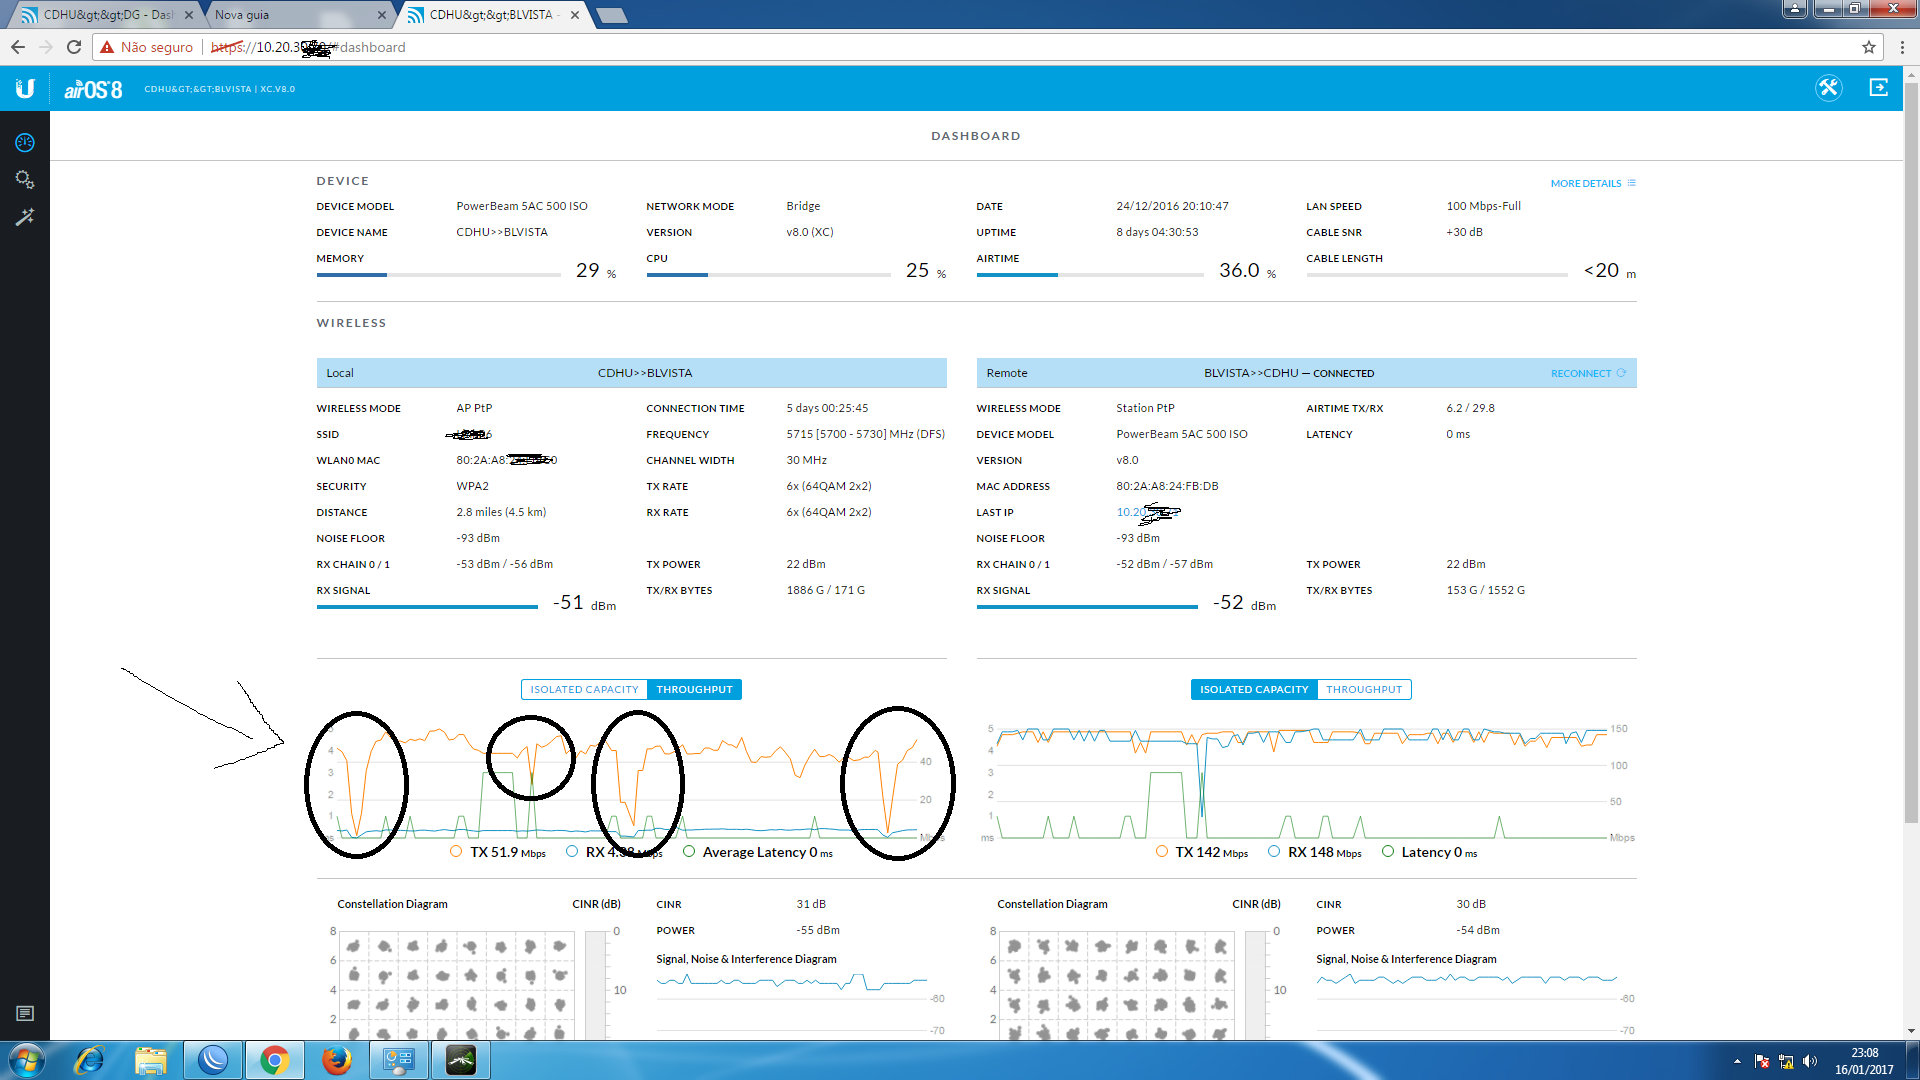
Task: Select remote Isolated Capacity view
Action: point(1254,689)
